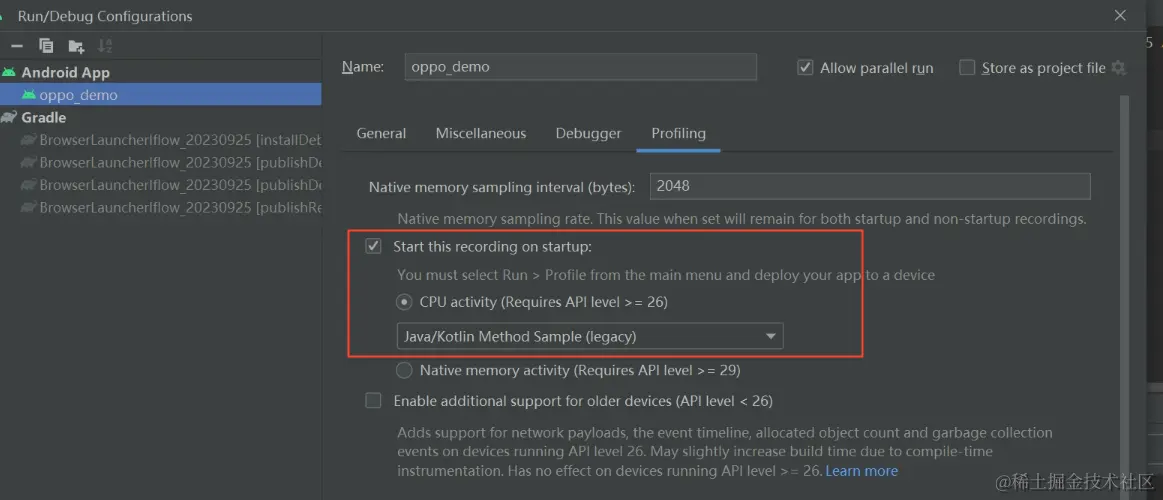1163x500 pixels.
Task: Open the Debugger tab
Action: point(588,133)
